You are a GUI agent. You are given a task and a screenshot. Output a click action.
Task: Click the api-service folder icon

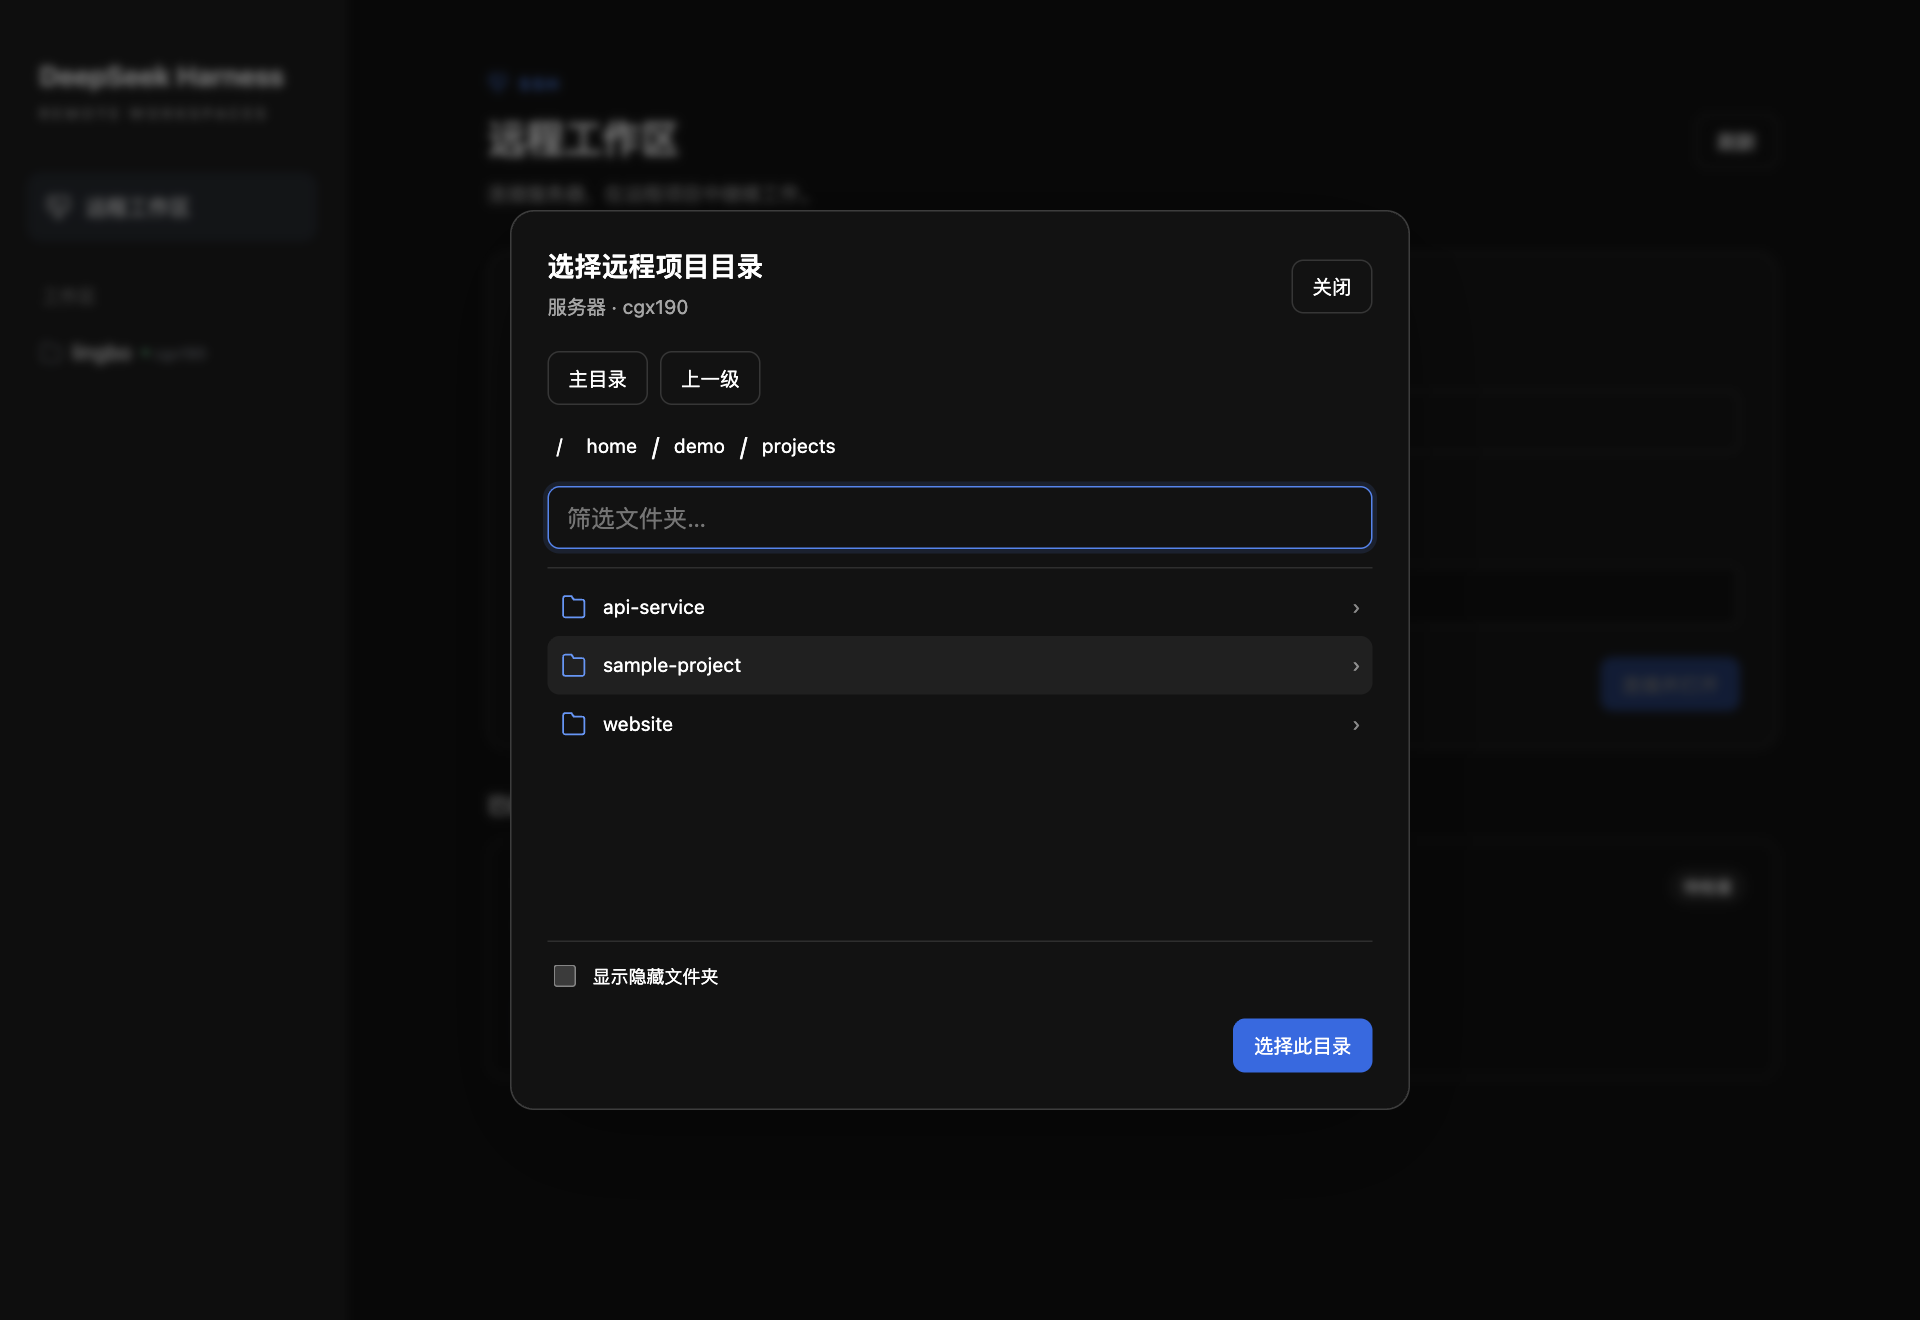click(574, 607)
